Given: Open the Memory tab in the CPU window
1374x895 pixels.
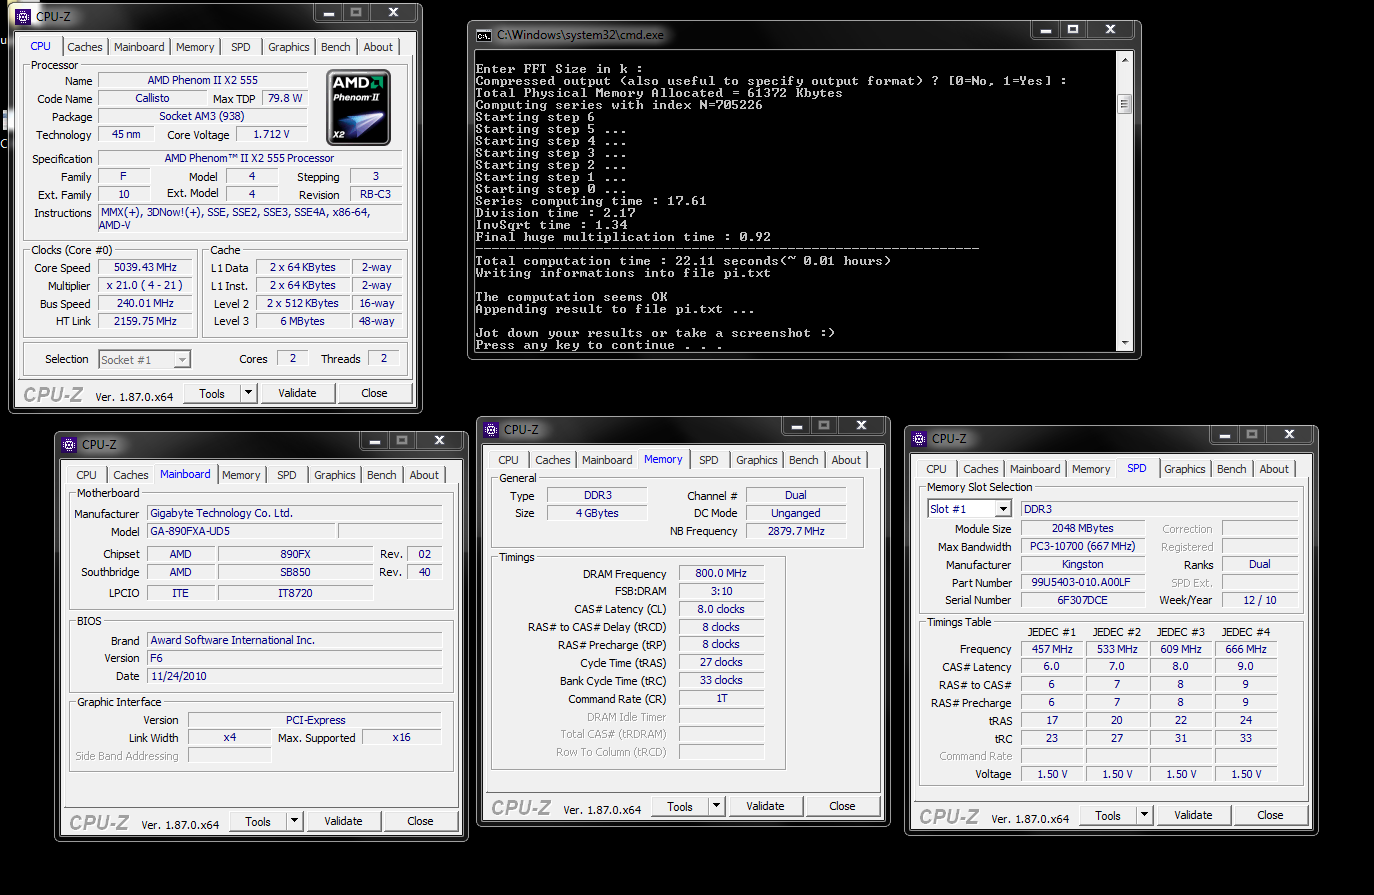Looking at the screenshot, I should coord(195,47).
